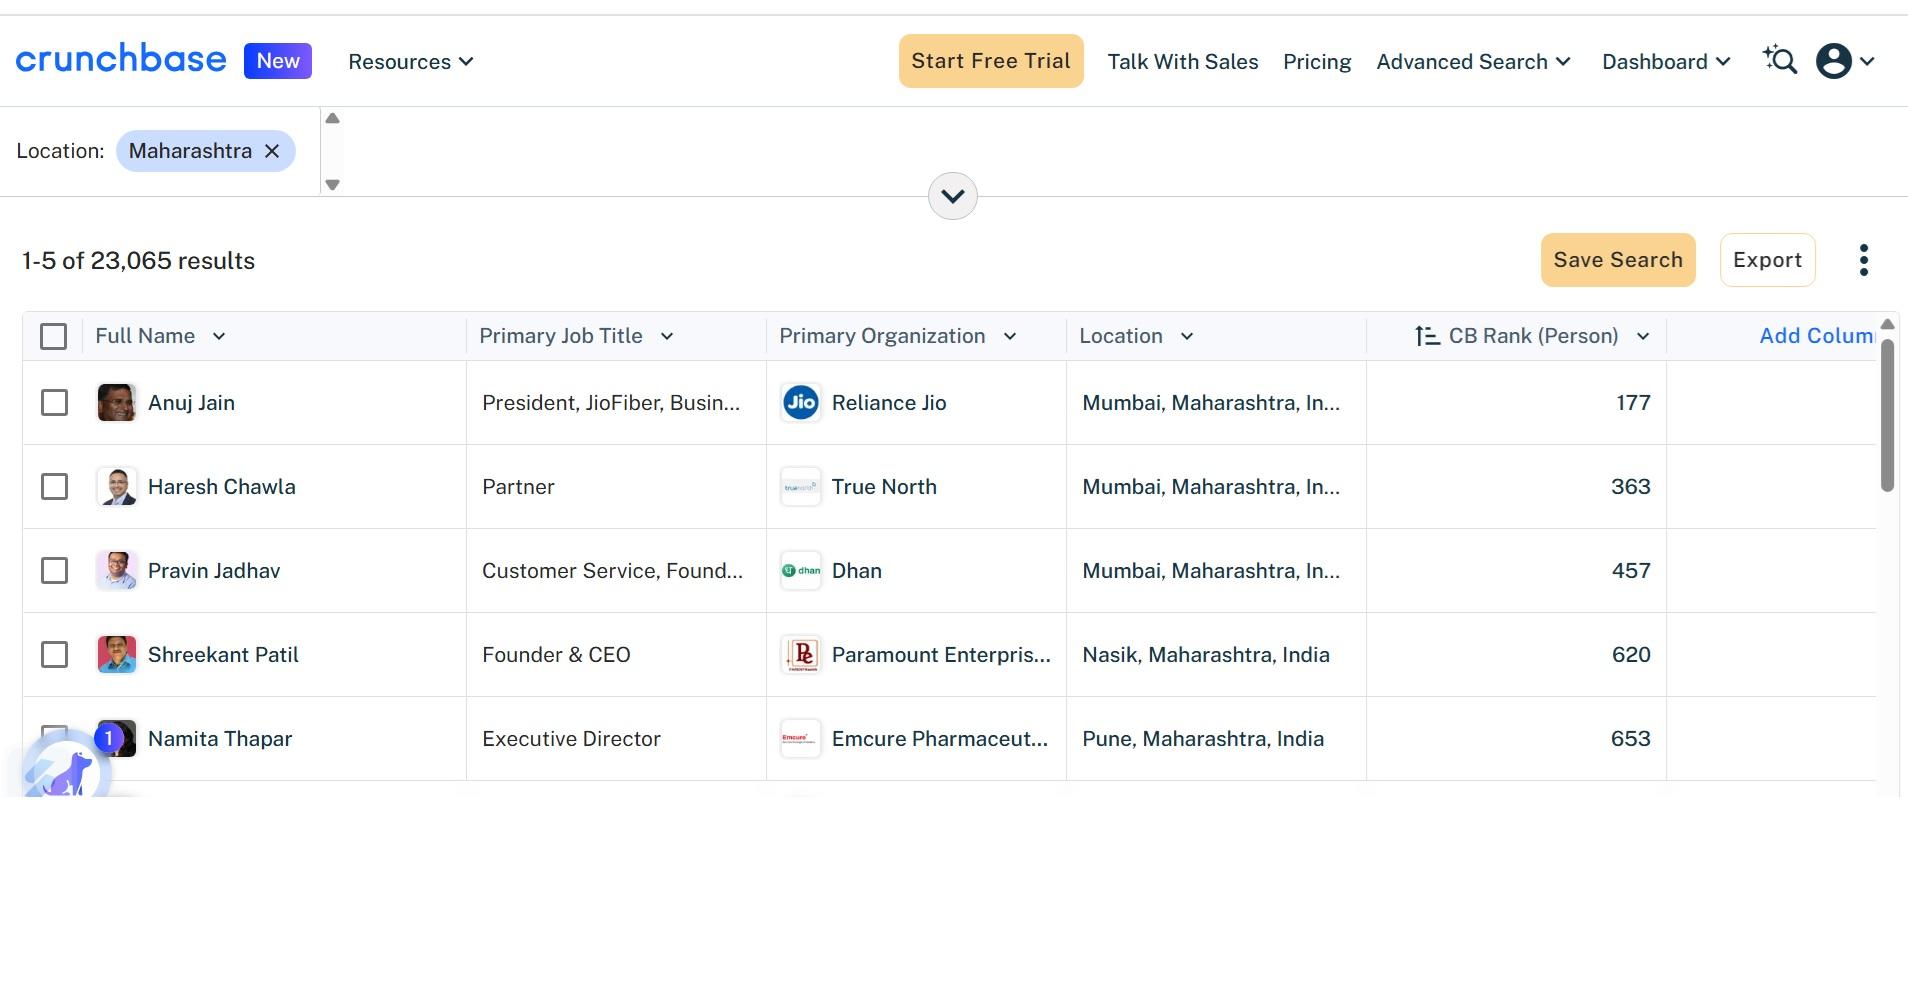The width and height of the screenshot is (1908, 991).
Task: Expand the filters panel chevron
Action: point(953,196)
